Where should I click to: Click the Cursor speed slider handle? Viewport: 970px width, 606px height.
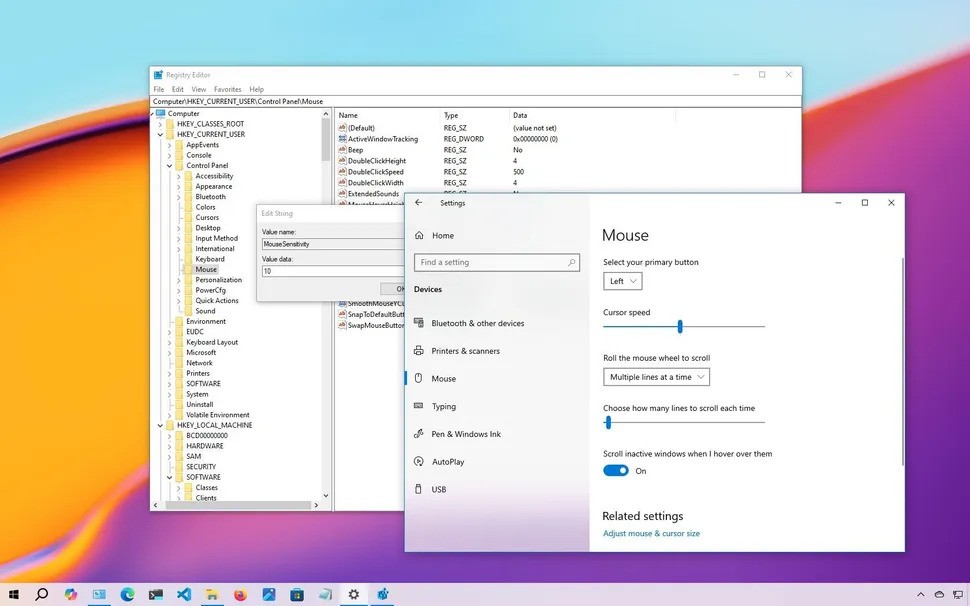(x=680, y=326)
